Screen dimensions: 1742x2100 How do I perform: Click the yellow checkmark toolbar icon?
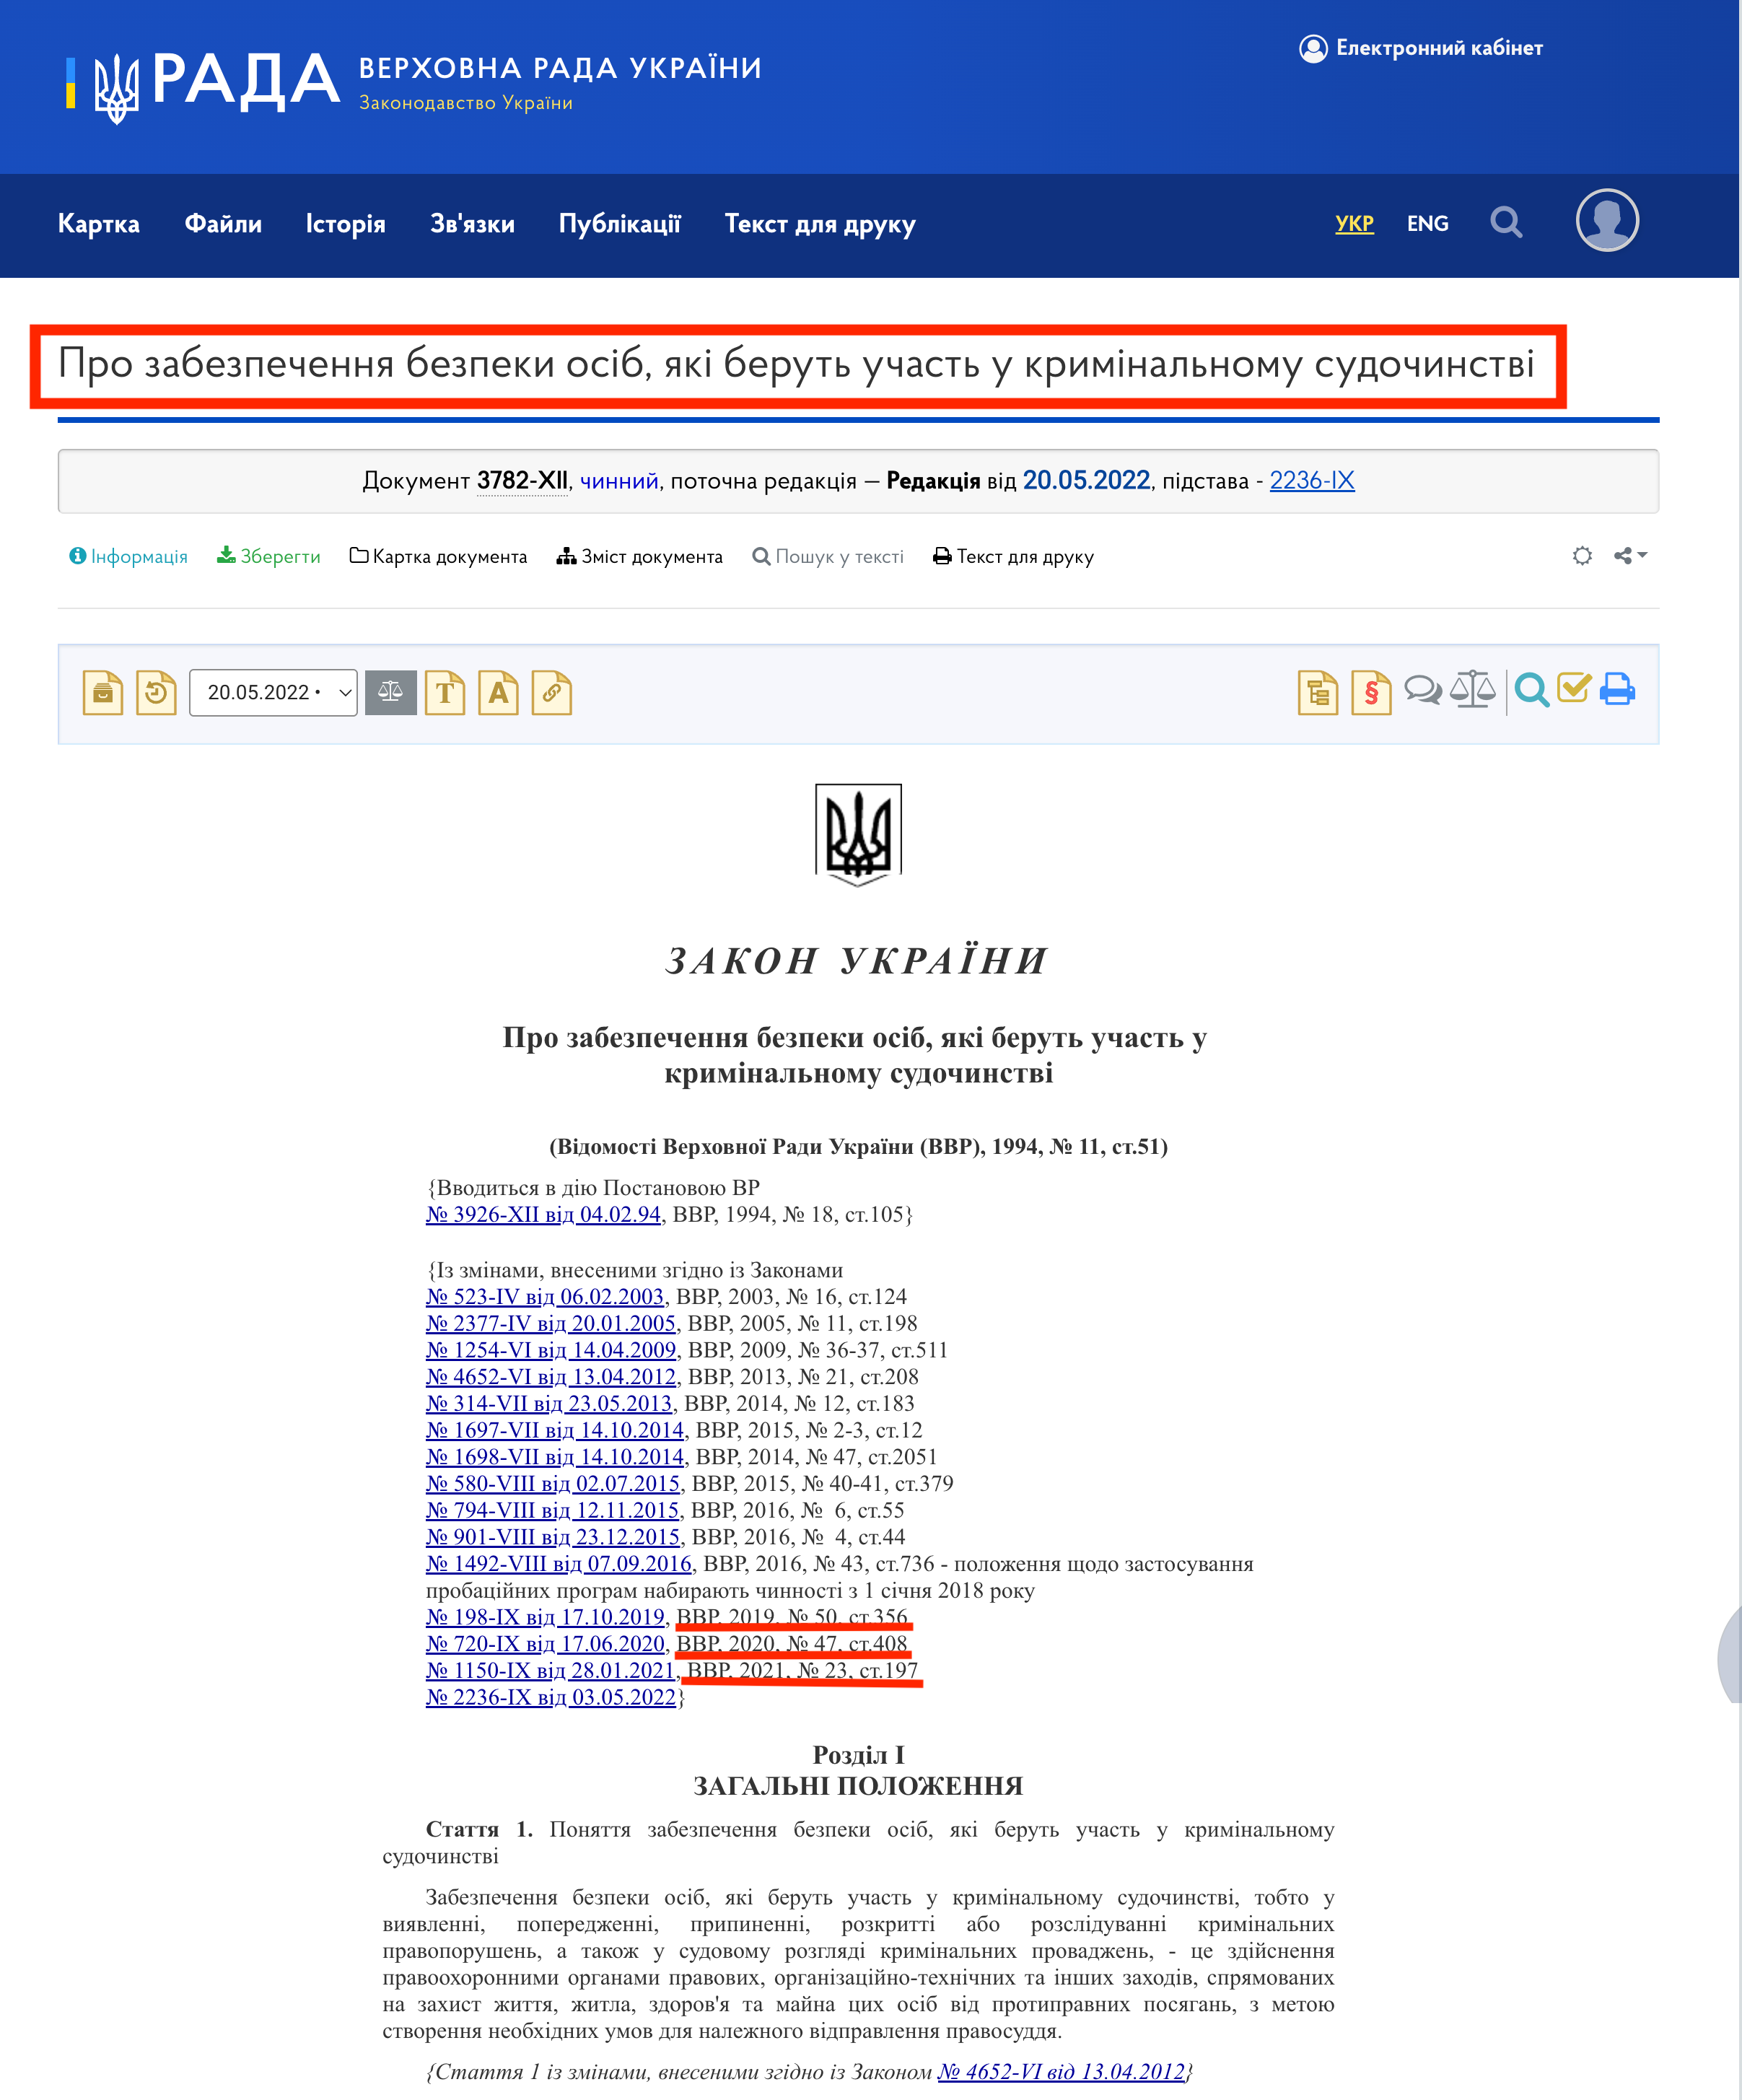[1574, 688]
